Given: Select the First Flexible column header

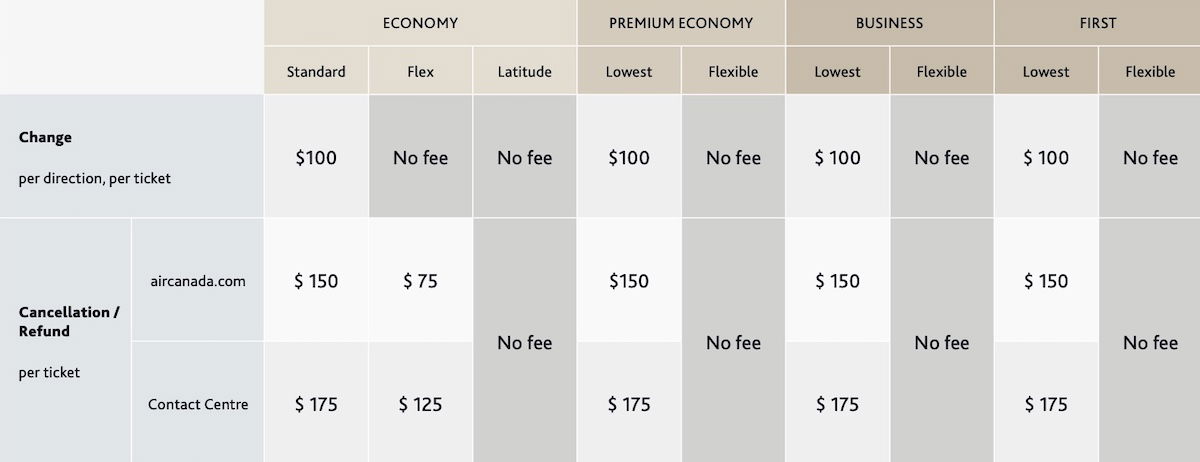Looking at the screenshot, I should pyautogui.click(x=1150, y=72).
